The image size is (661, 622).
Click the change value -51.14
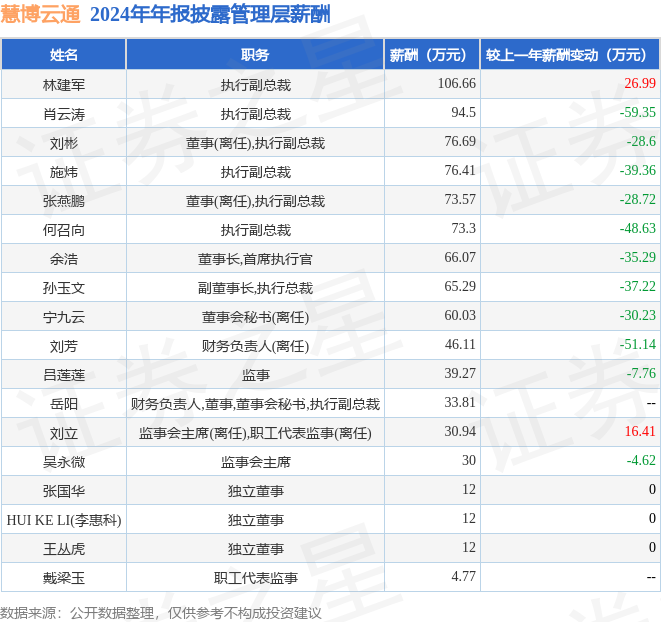tap(638, 344)
